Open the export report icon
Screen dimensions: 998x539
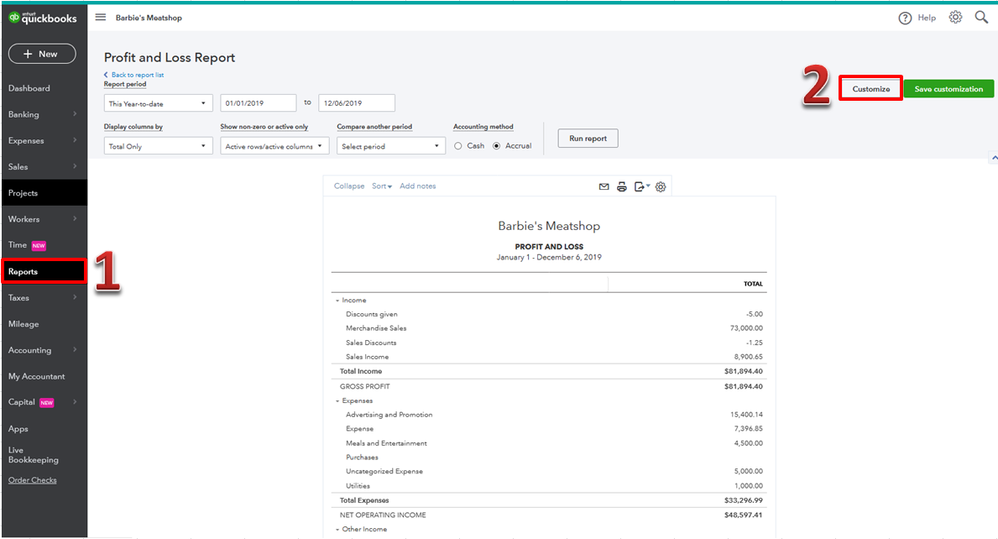(641, 186)
